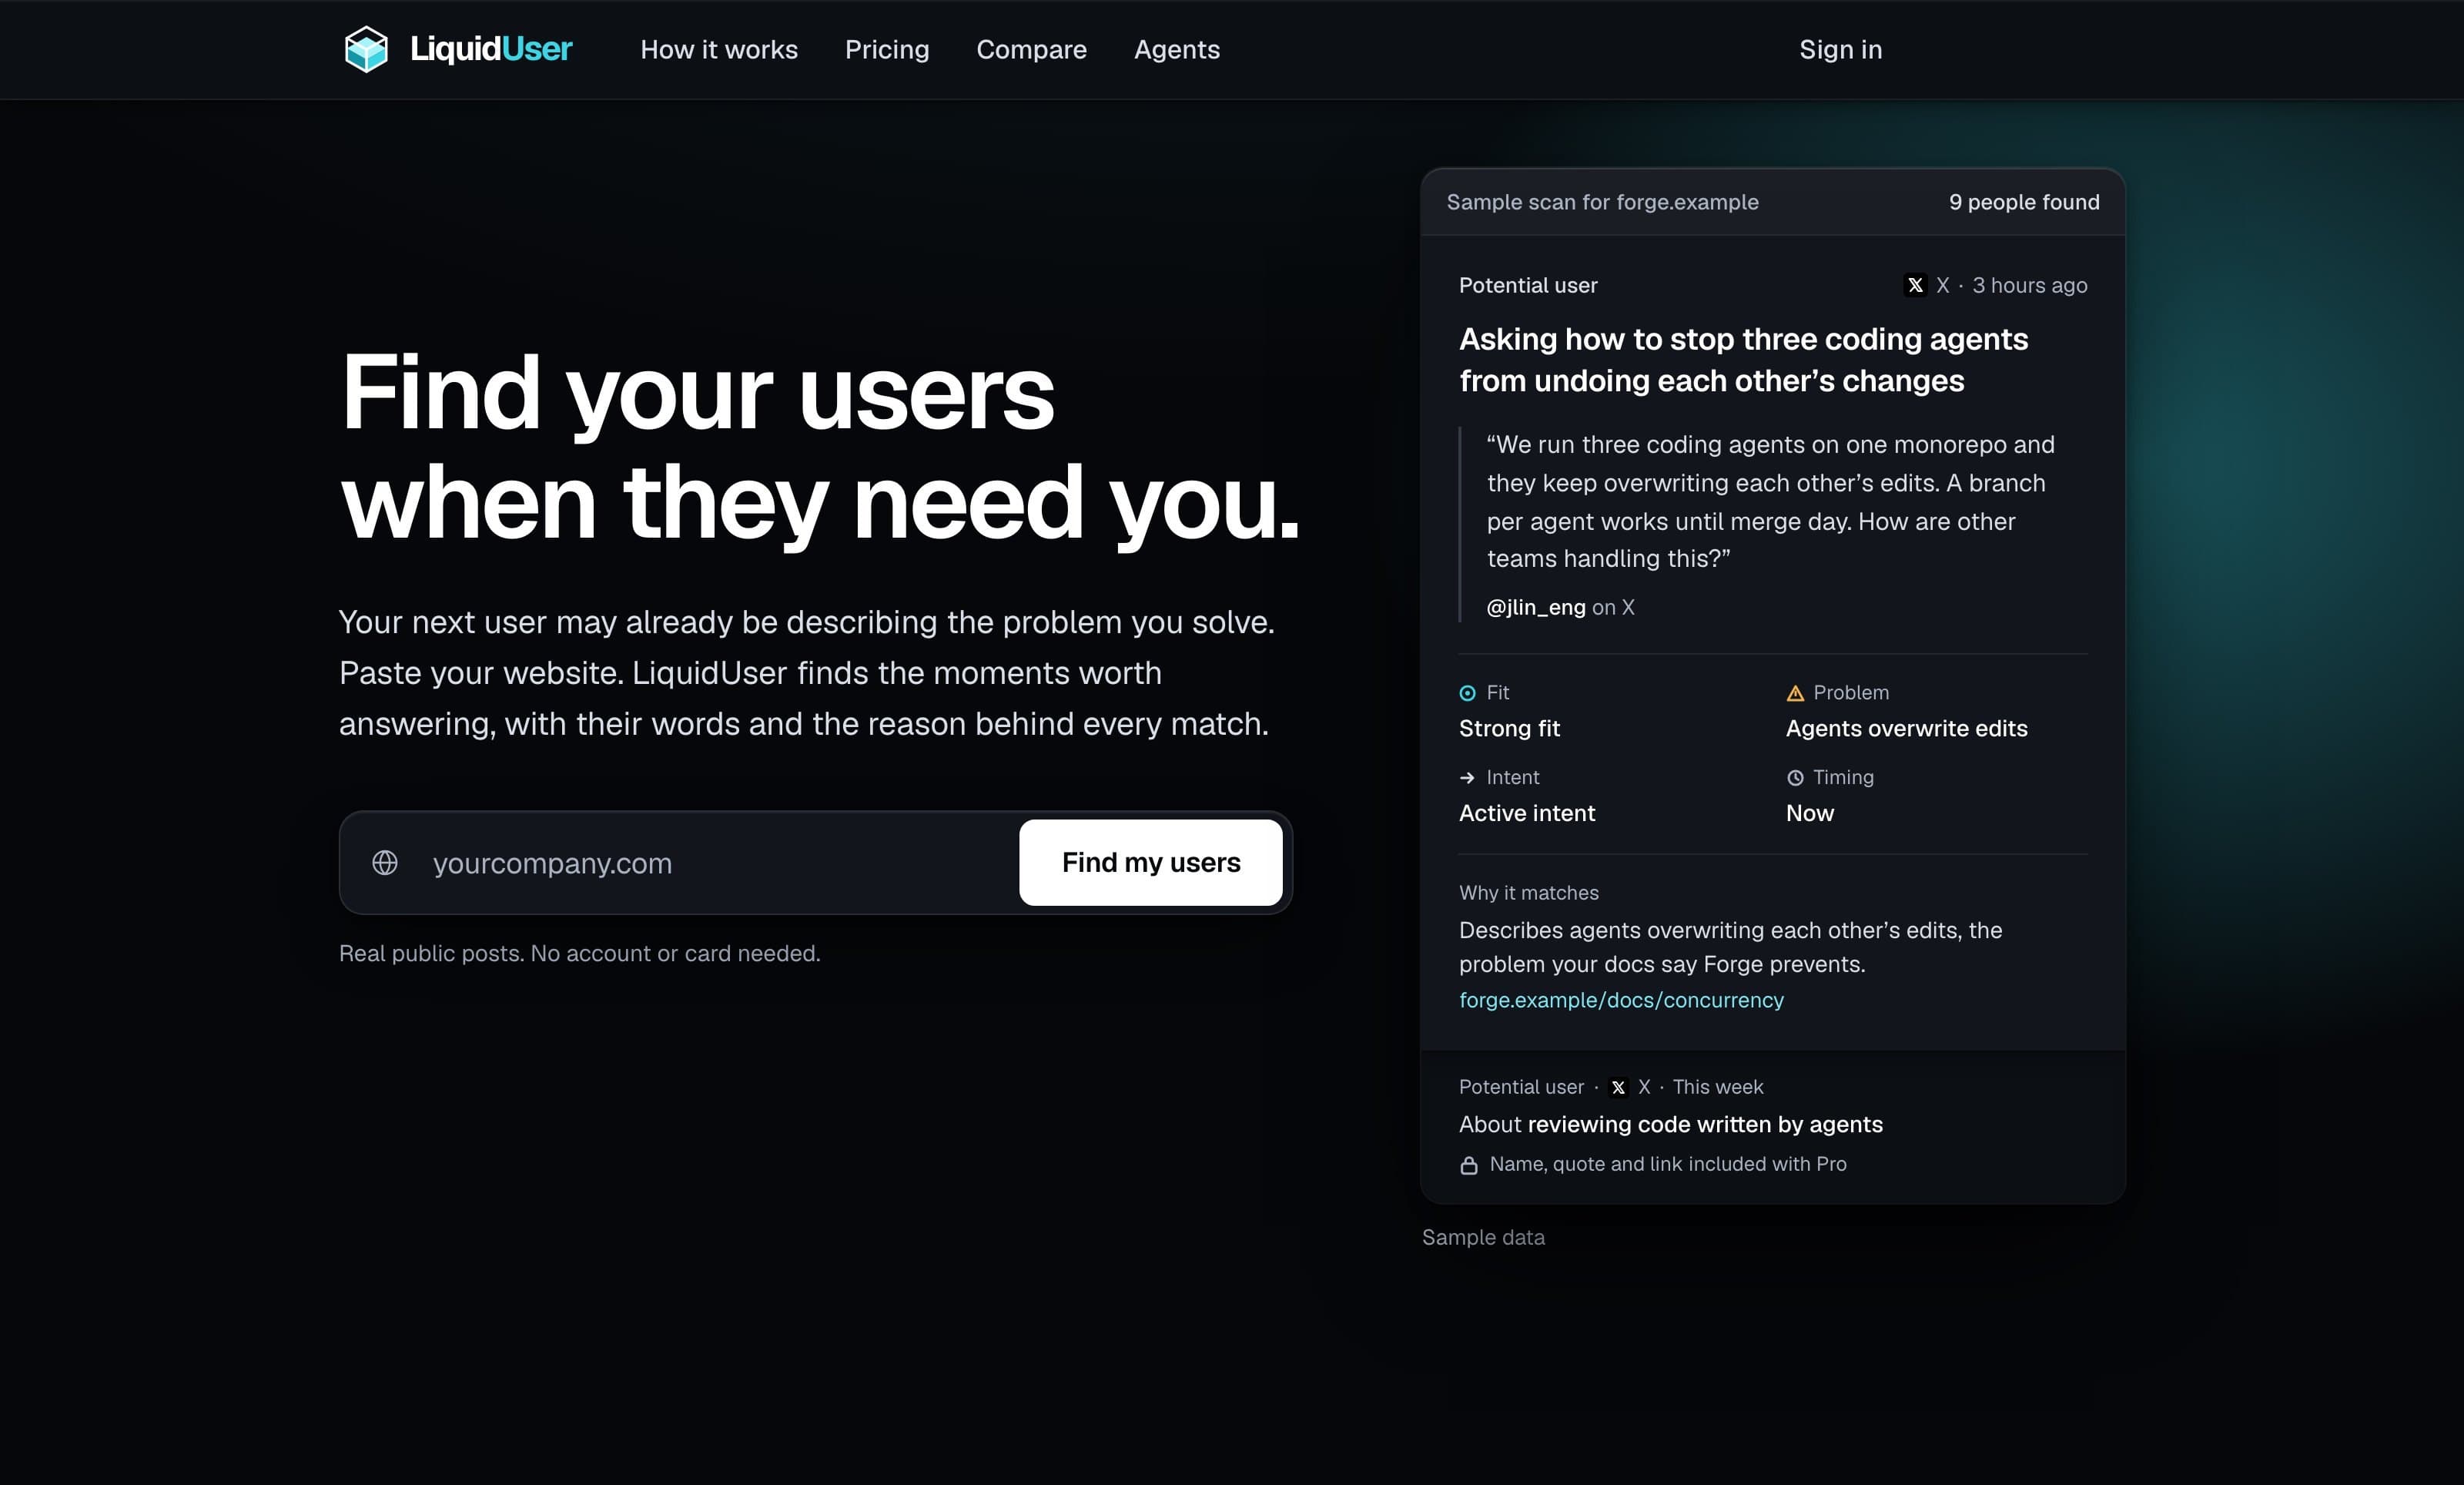Click the 'This week' label
The width and height of the screenshot is (2464, 1485).
coord(1718,1087)
